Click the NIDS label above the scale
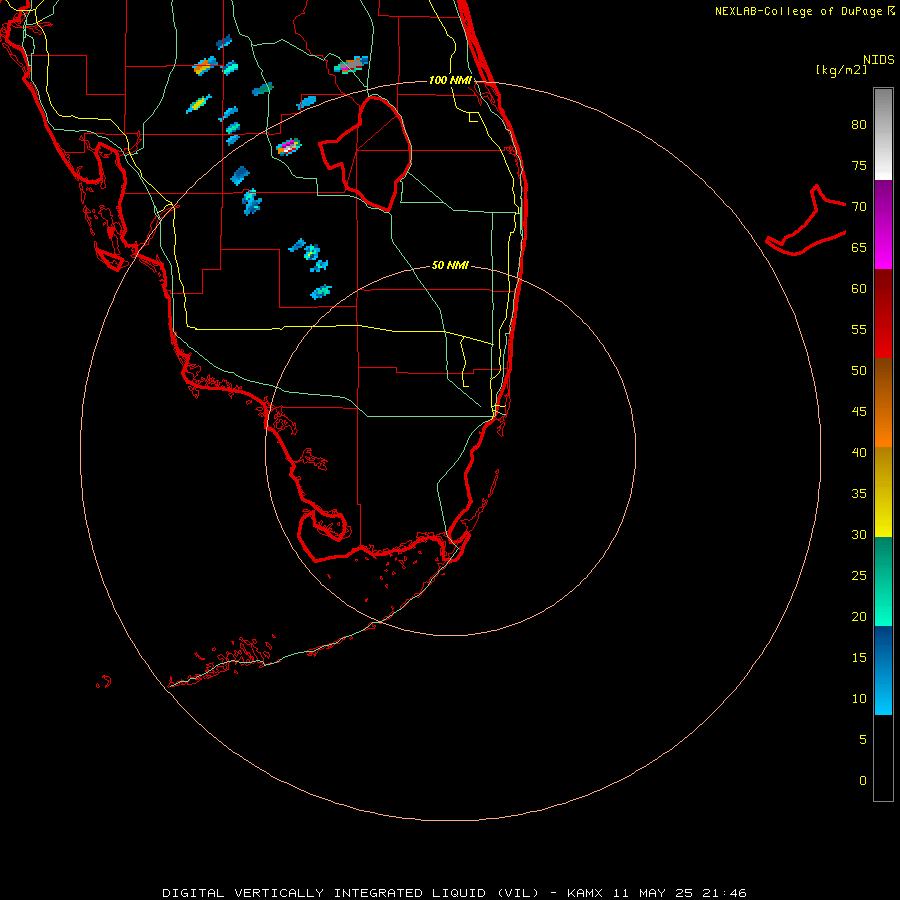The height and width of the screenshot is (900, 900). point(878,60)
